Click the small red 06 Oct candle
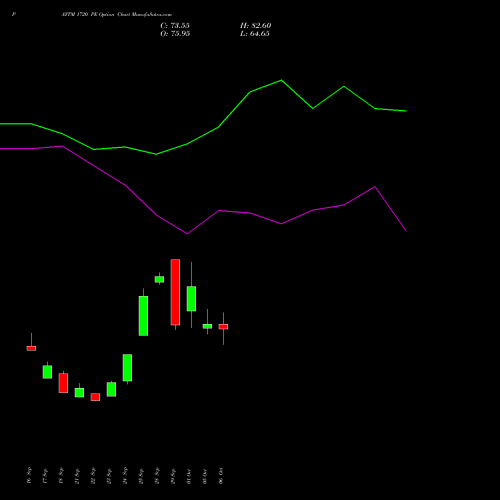The image size is (500, 500). [223, 327]
